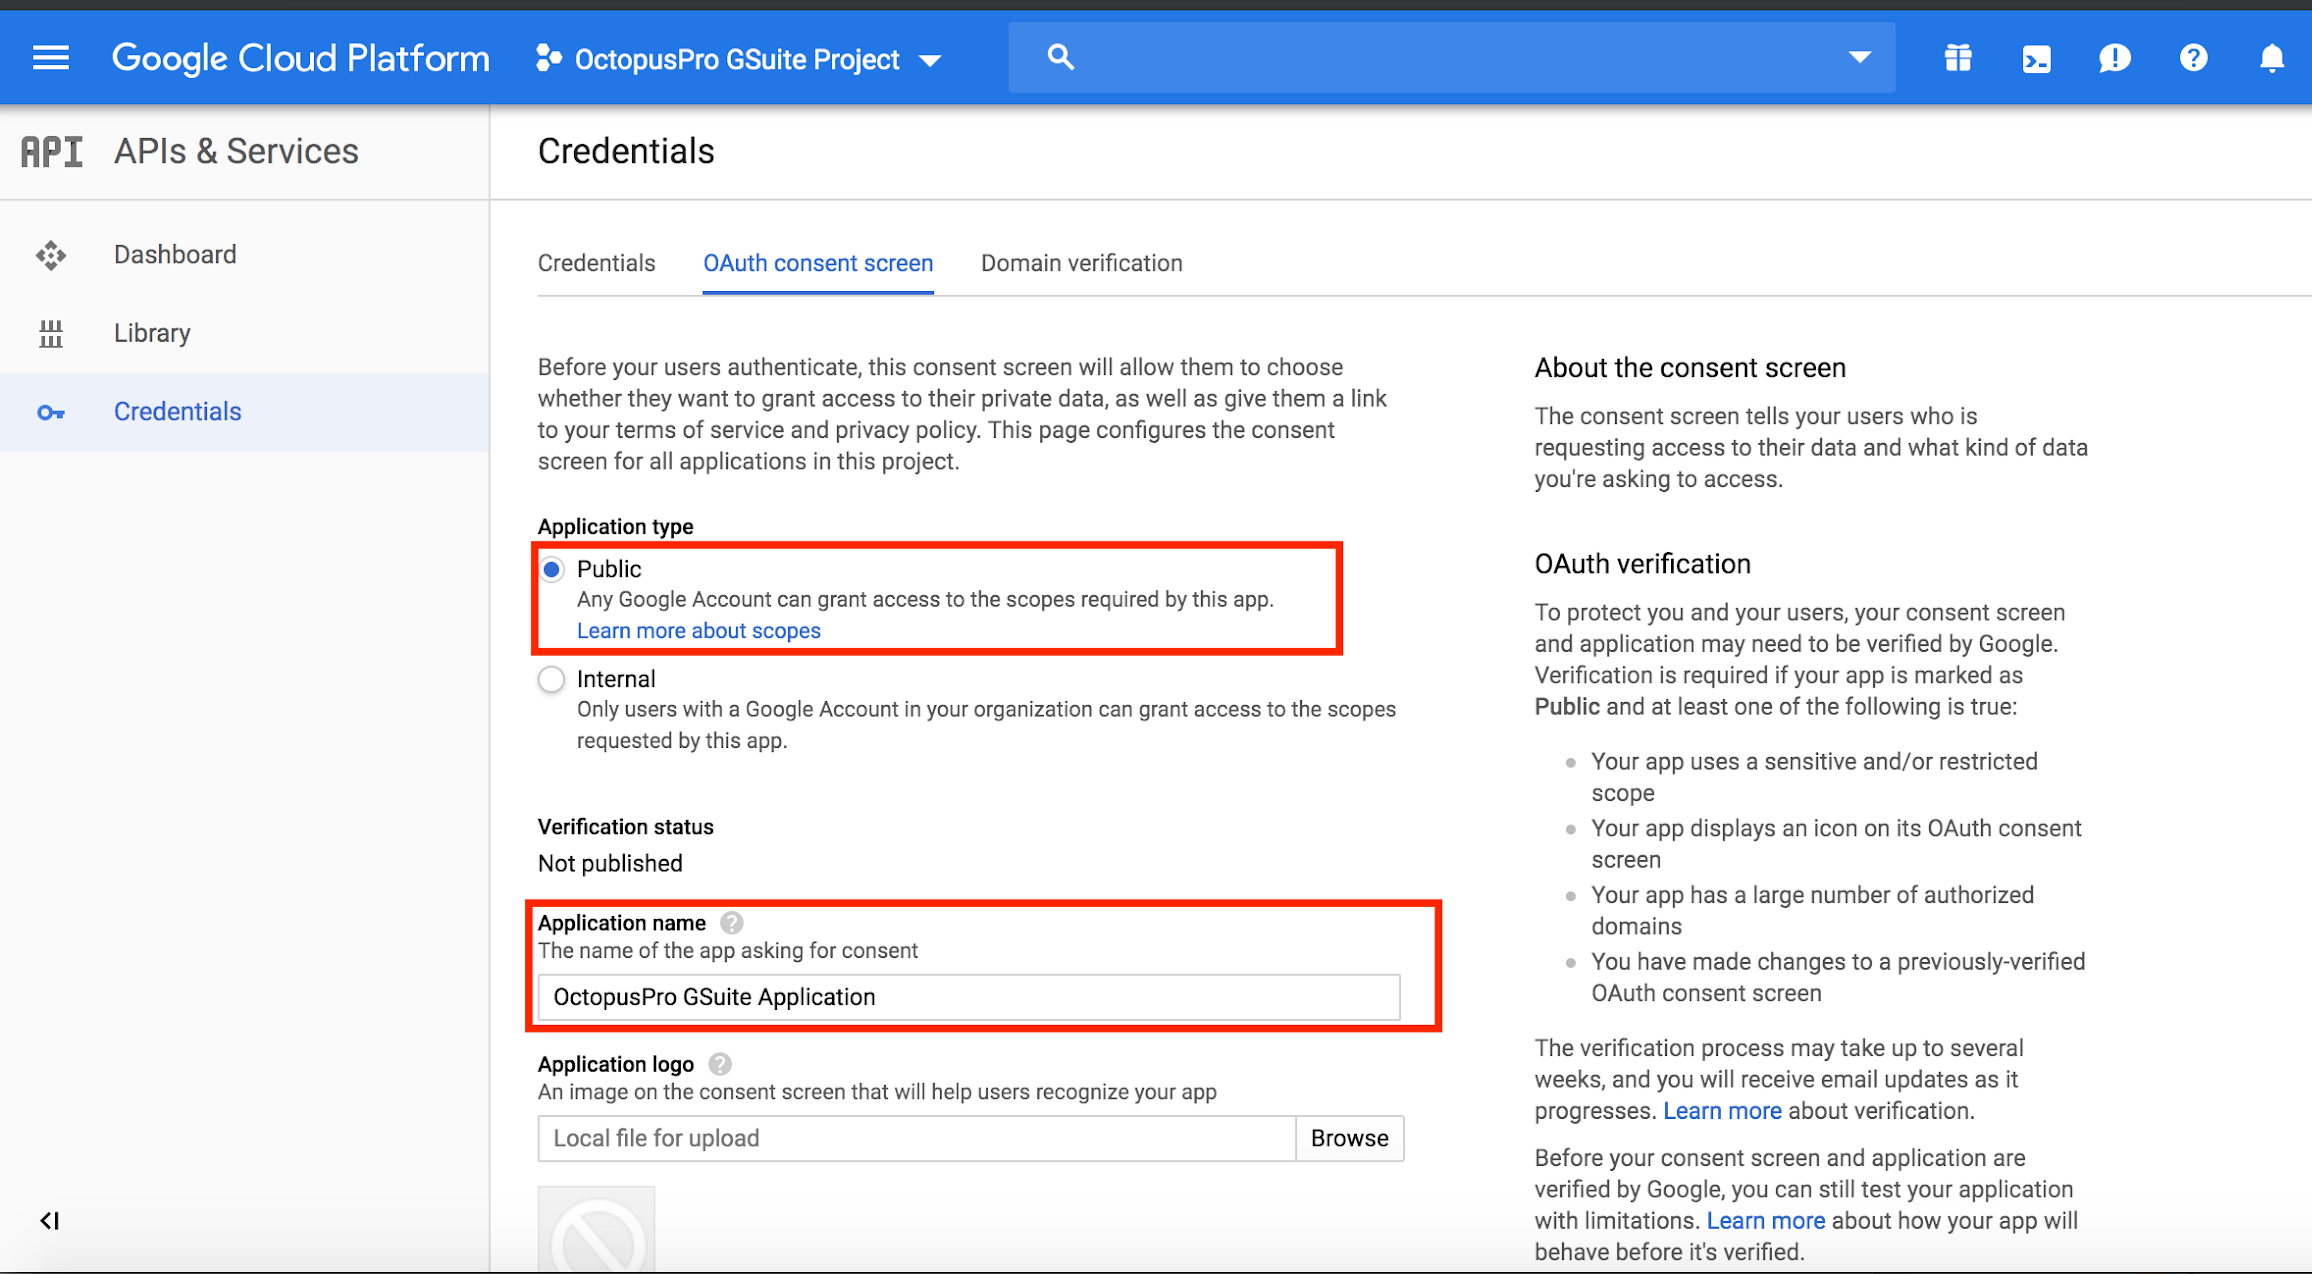This screenshot has width=2312, height=1274.
Task: Collapse the sidebar with arrow icon
Action: pos(50,1220)
